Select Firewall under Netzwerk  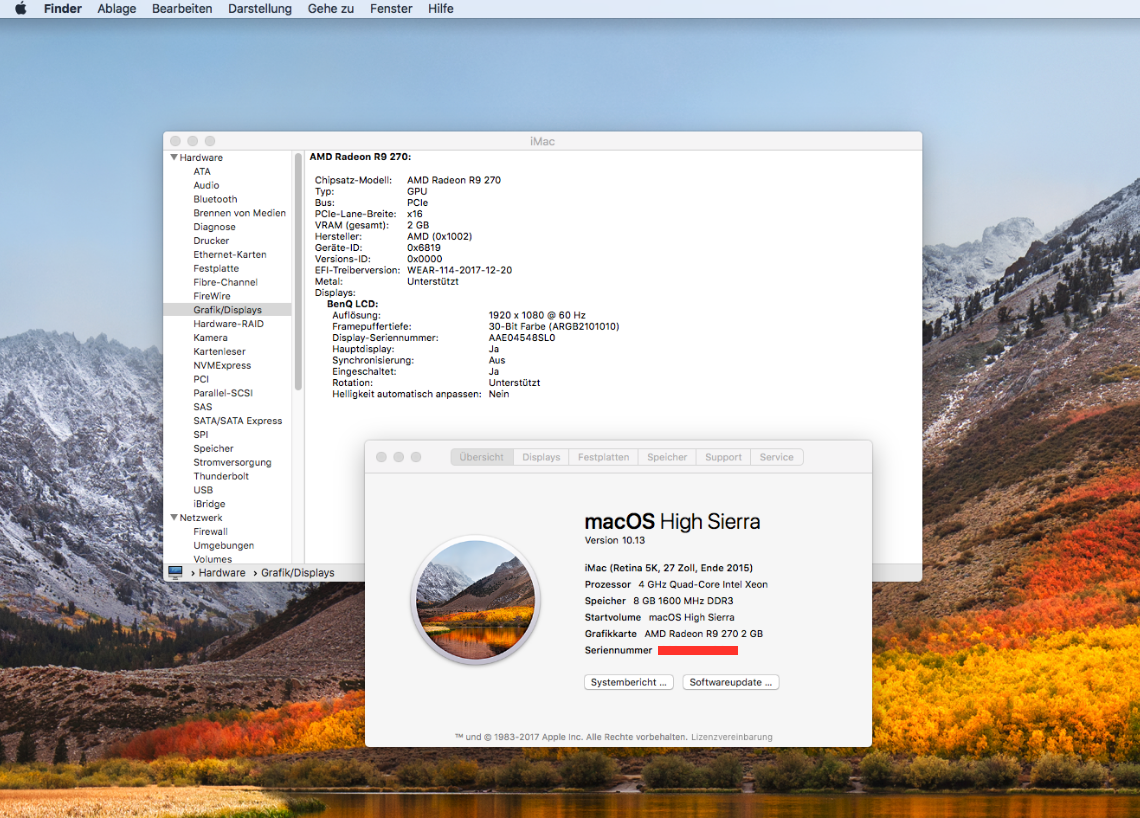click(210, 532)
